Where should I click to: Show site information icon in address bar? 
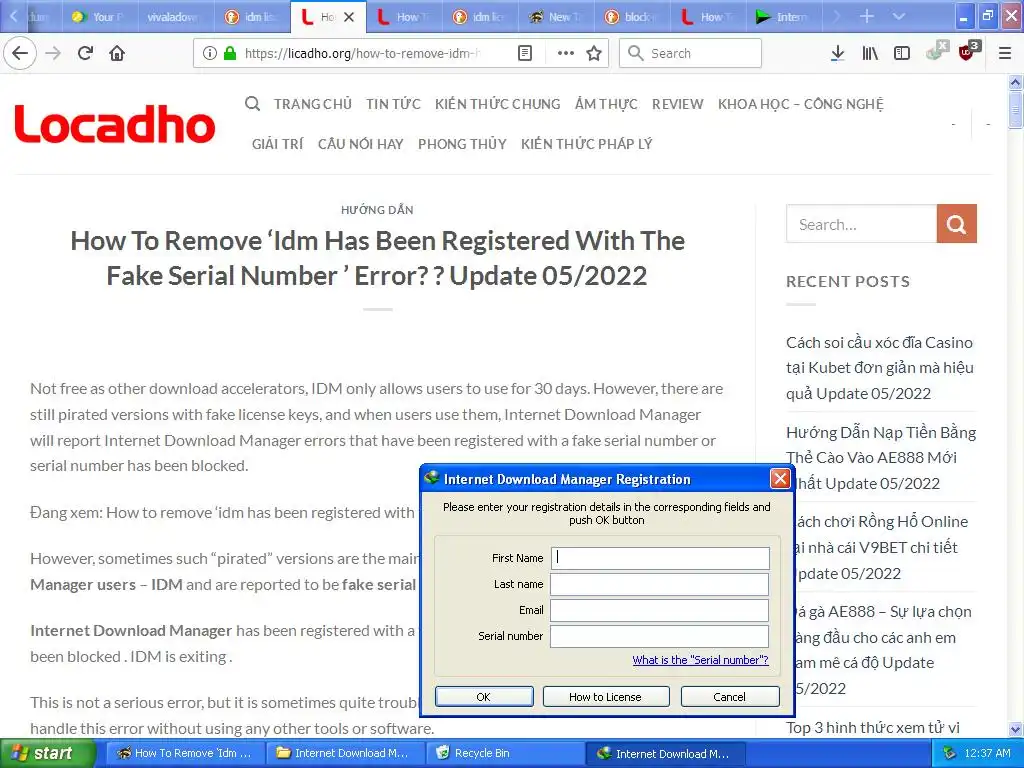coord(210,53)
